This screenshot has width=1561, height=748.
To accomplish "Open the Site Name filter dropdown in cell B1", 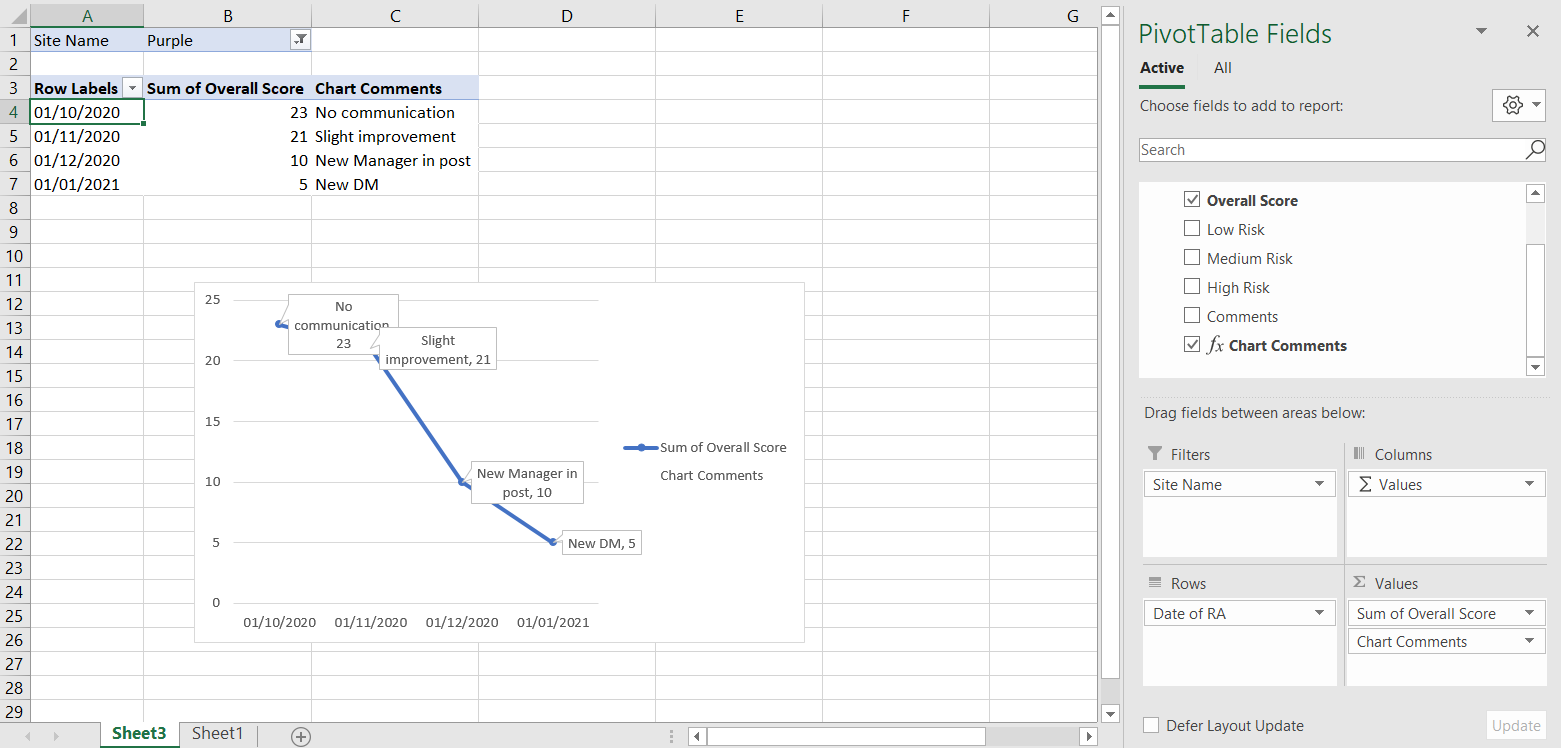I will click(300, 40).
